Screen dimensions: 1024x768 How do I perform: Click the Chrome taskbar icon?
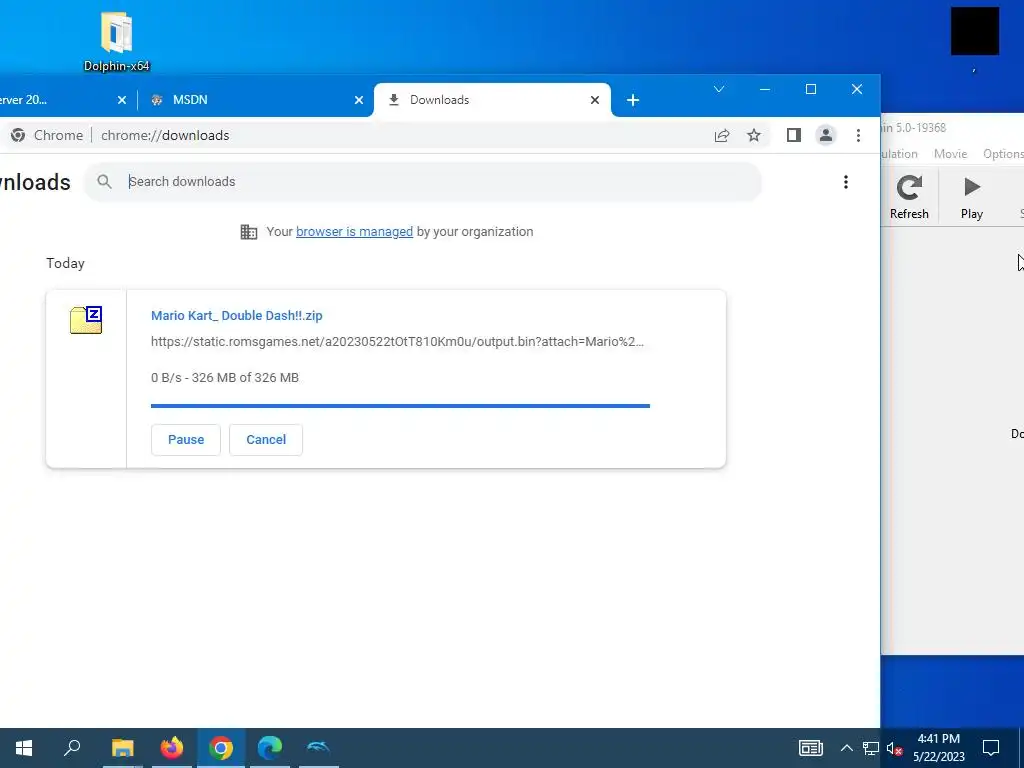(221, 748)
